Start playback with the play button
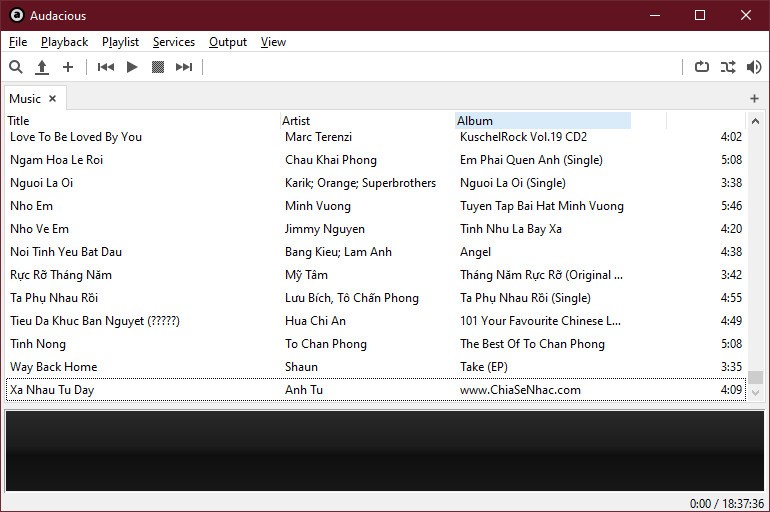The width and height of the screenshot is (770, 512). click(132, 67)
